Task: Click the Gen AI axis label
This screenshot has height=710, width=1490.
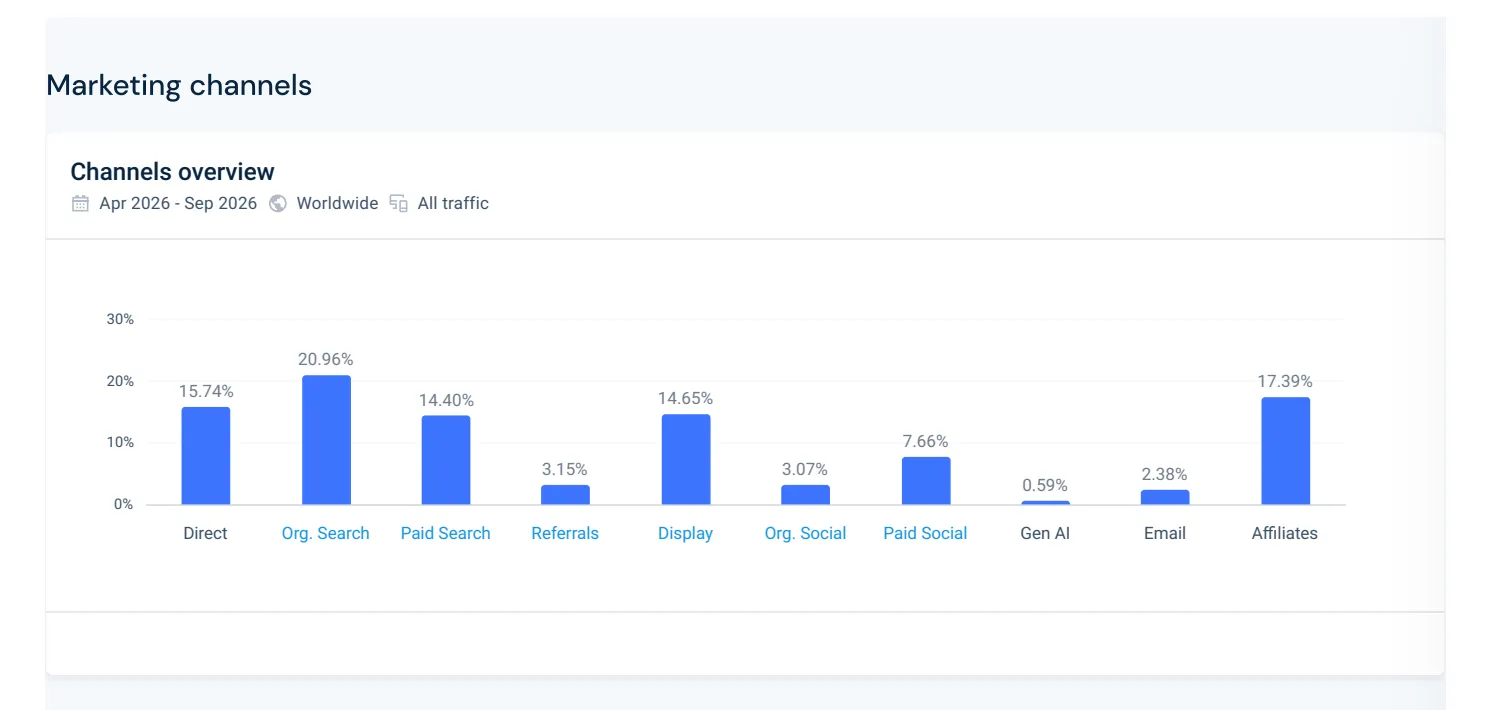Action: pos(1045,533)
